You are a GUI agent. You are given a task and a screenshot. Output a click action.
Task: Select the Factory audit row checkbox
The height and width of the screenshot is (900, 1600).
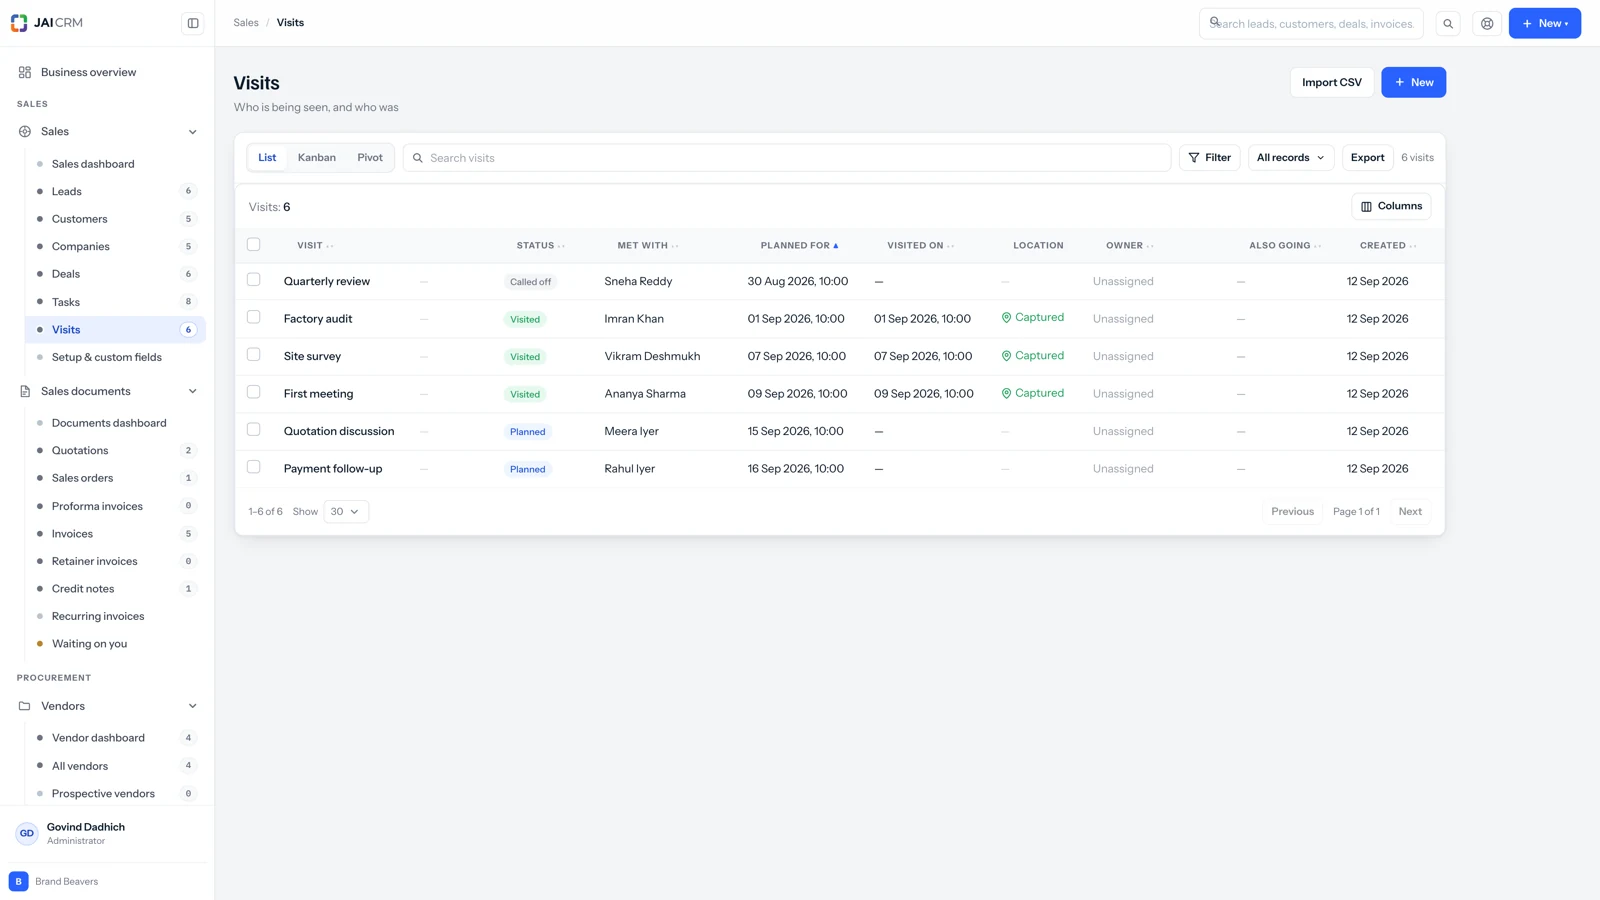pos(254,317)
